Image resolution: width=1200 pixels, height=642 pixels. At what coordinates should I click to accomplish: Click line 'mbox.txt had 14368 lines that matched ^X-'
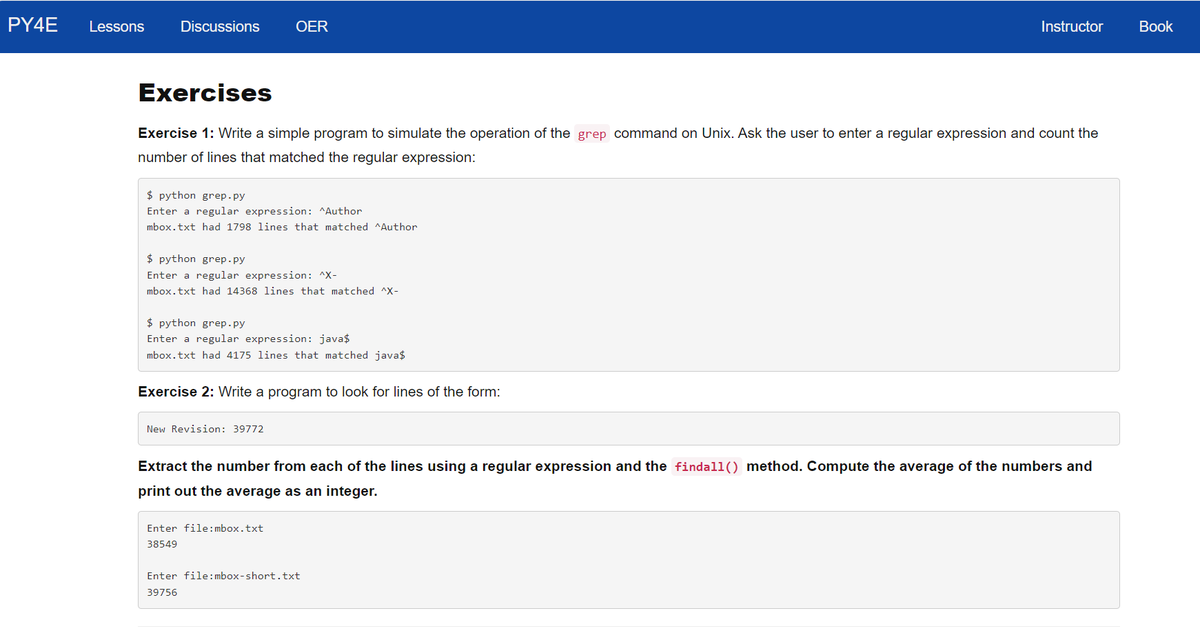coord(273,291)
